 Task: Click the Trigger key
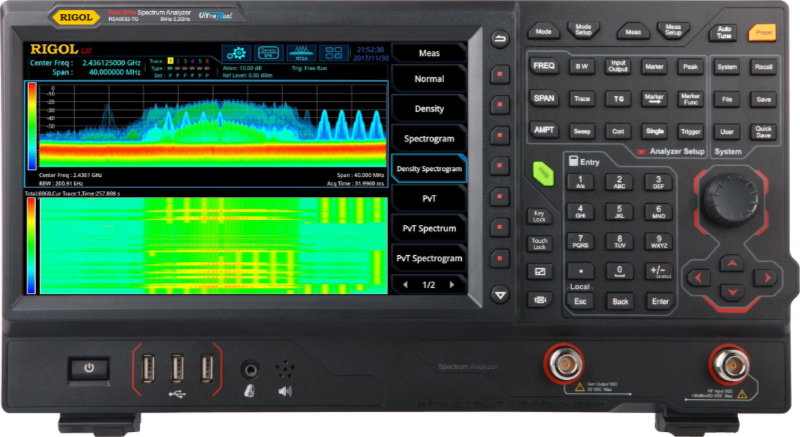pos(690,131)
